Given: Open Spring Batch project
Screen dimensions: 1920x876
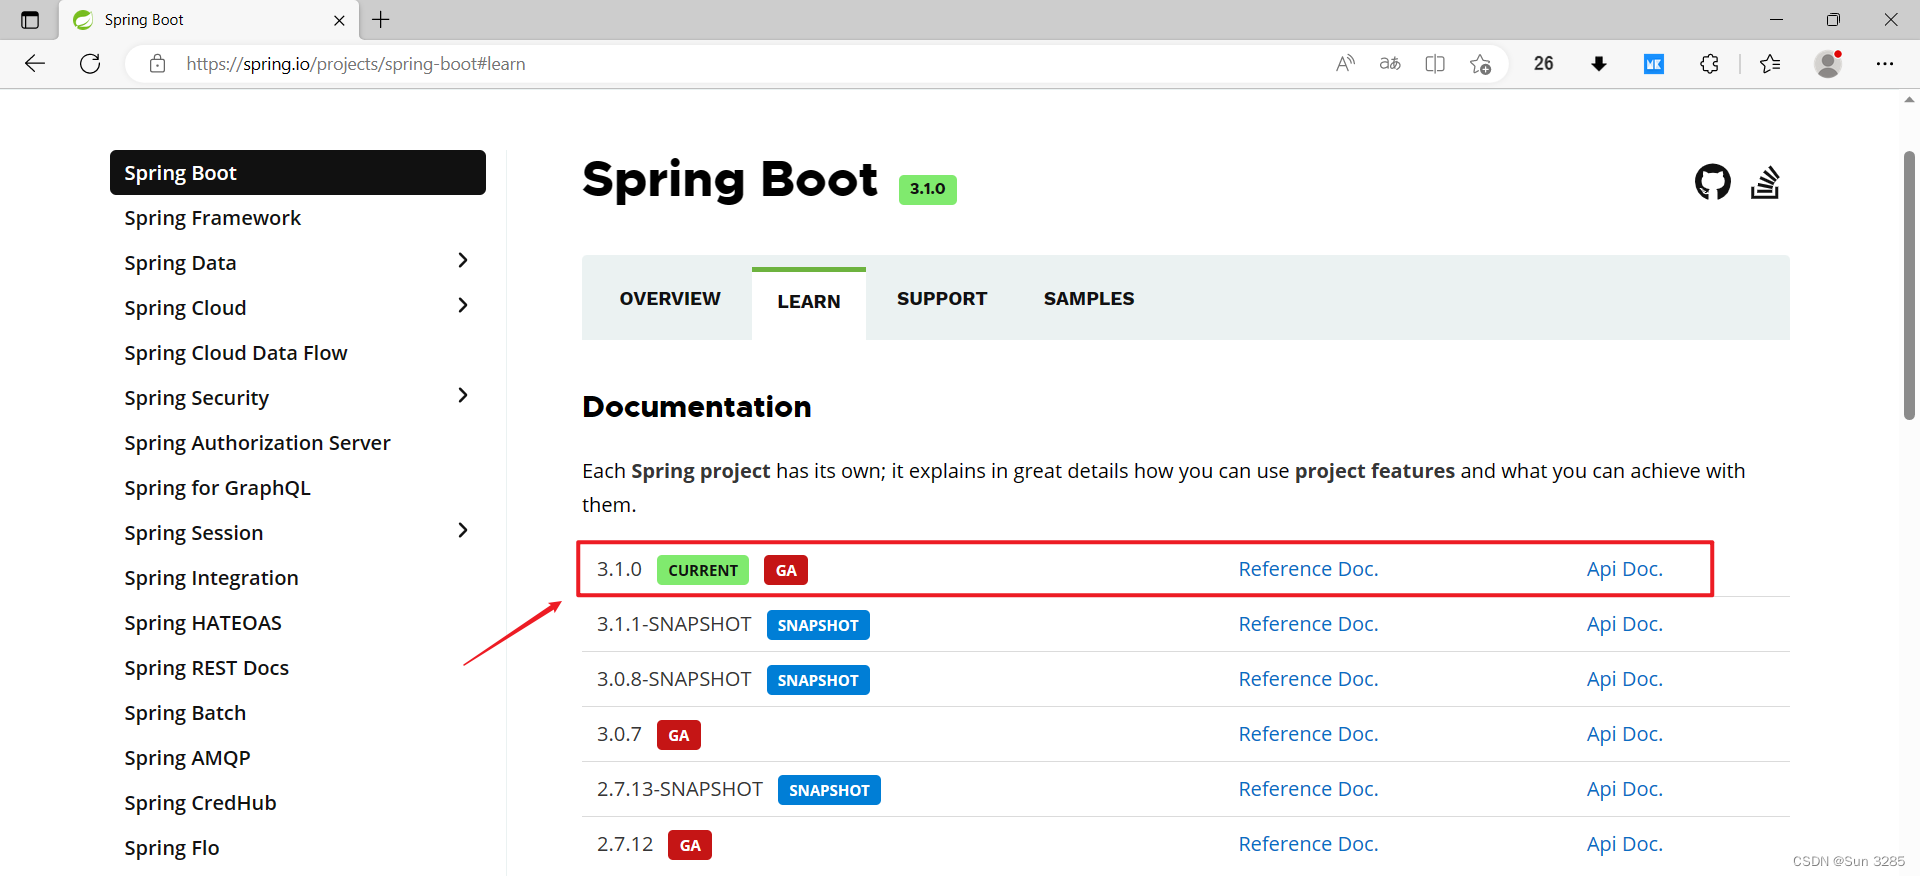Looking at the screenshot, I should point(185,713).
